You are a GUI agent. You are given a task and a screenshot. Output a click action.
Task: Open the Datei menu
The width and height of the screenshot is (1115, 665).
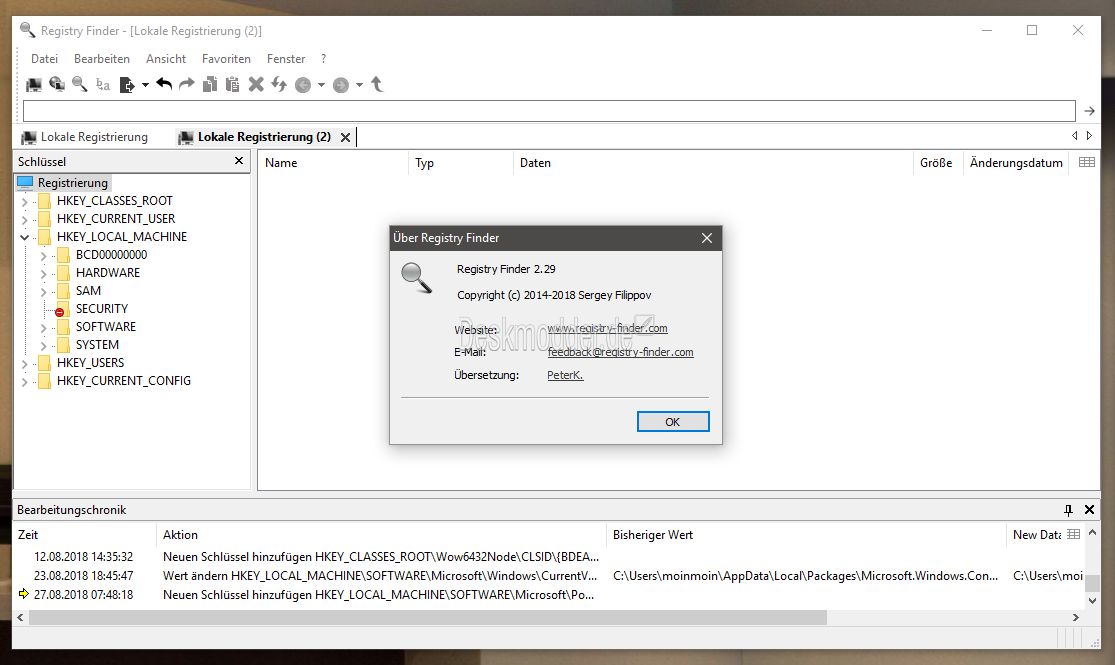point(44,59)
